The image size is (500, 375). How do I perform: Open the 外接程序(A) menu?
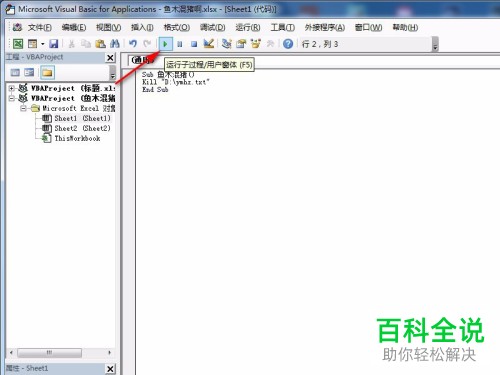(x=325, y=27)
